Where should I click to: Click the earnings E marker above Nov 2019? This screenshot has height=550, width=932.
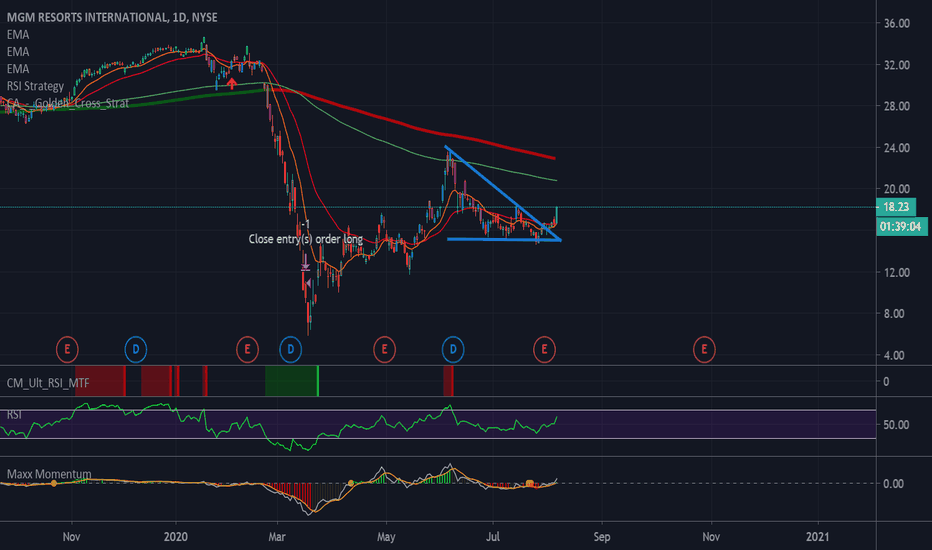coord(67,350)
